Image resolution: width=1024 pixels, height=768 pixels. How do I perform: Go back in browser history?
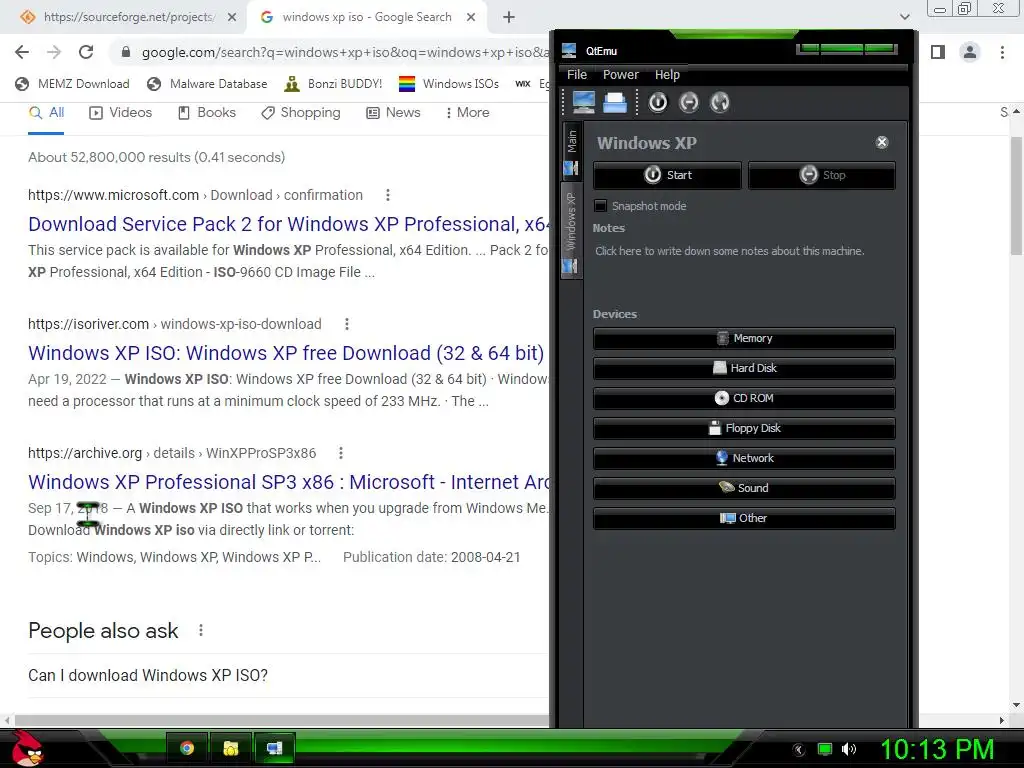[x=22, y=52]
